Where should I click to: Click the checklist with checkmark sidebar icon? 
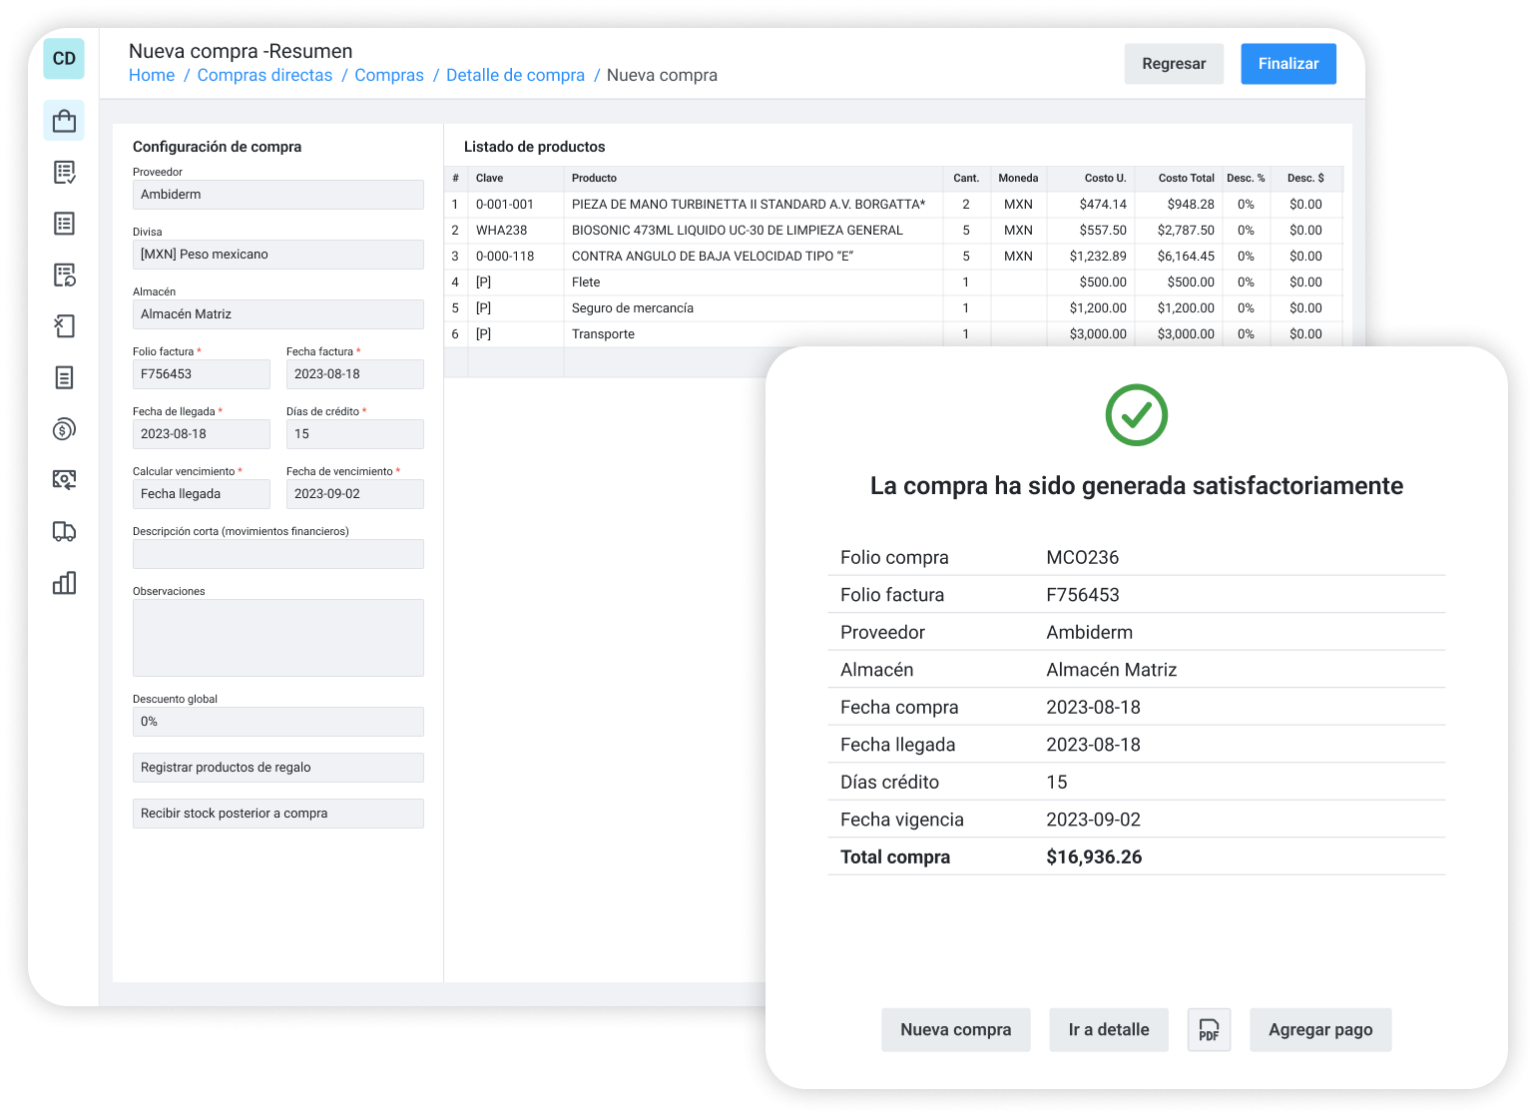click(x=64, y=172)
